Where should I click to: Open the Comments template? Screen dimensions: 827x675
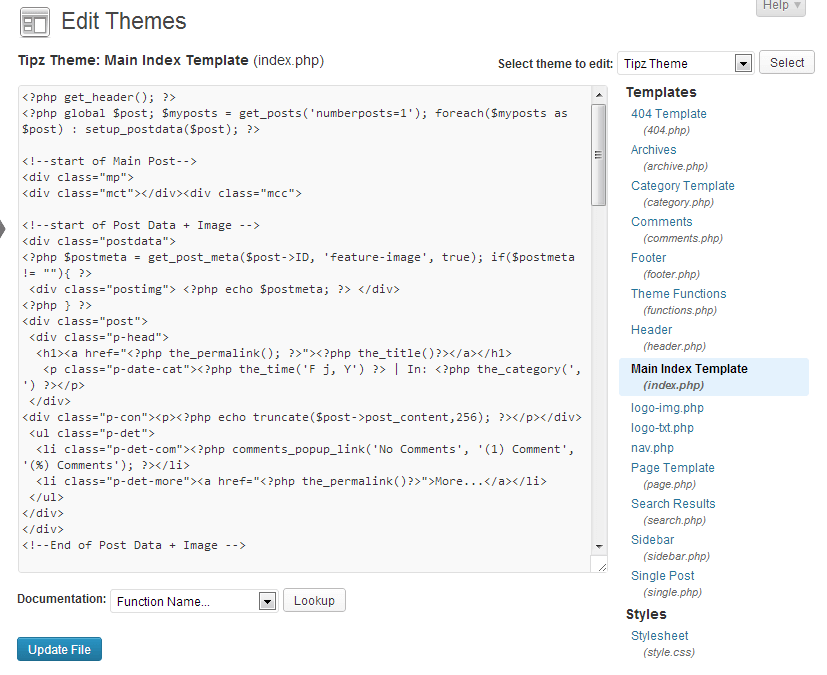(x=661, y=221)
